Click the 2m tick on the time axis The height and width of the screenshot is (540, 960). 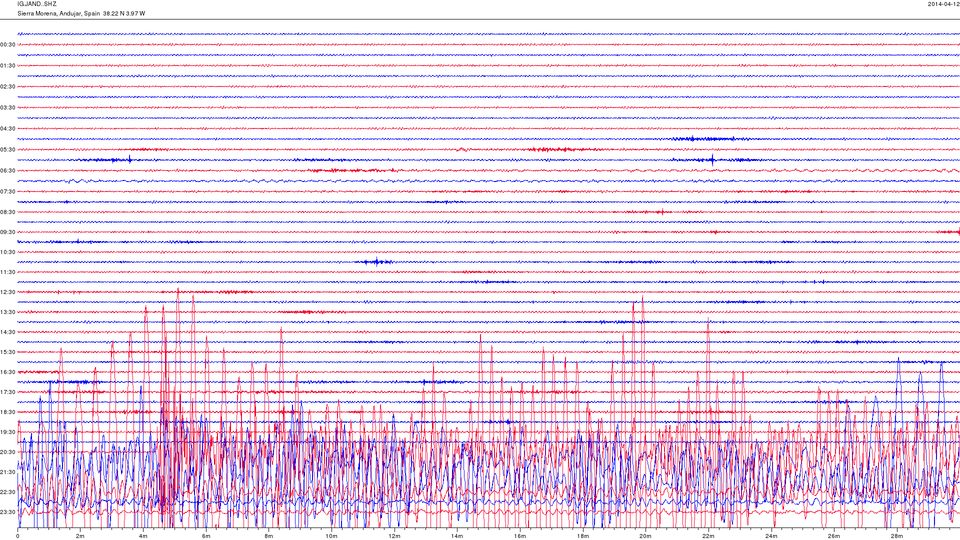80,536
